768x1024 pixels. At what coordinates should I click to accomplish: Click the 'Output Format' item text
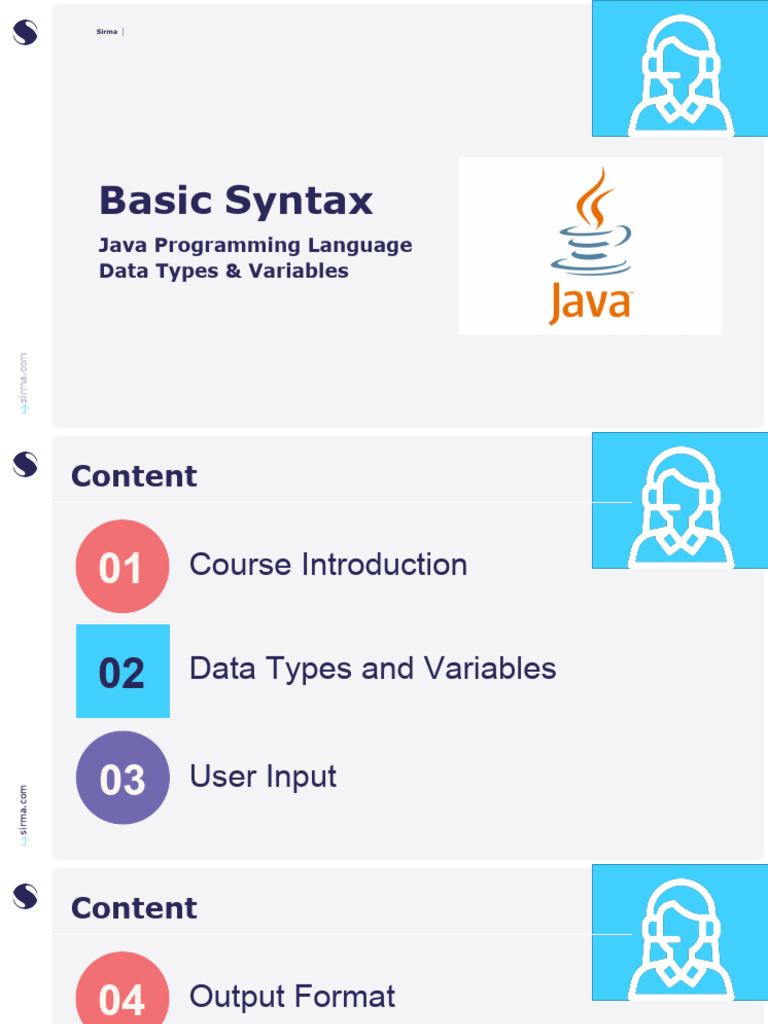tap(292, 997)
